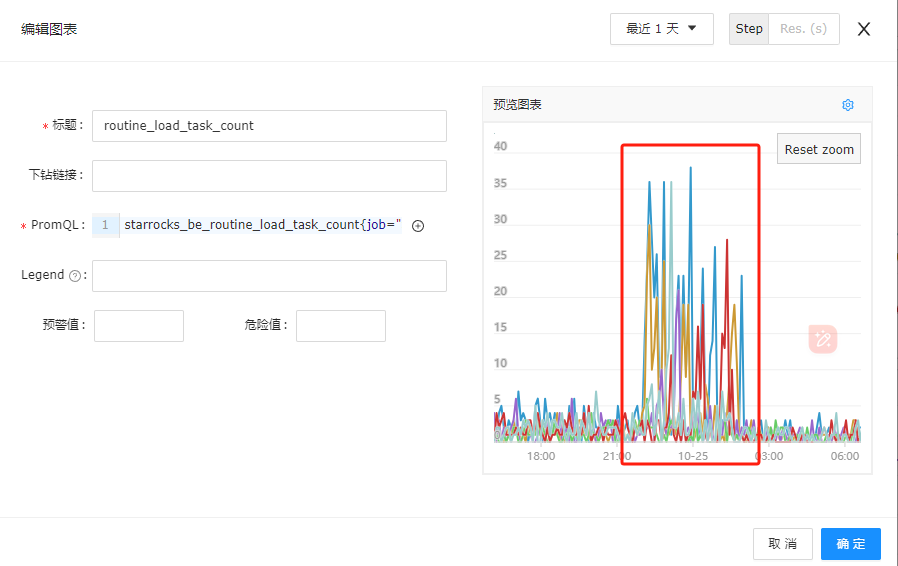Select the Res. (s) option
Viewport: 898px width, 566px height.
[804, 29]
